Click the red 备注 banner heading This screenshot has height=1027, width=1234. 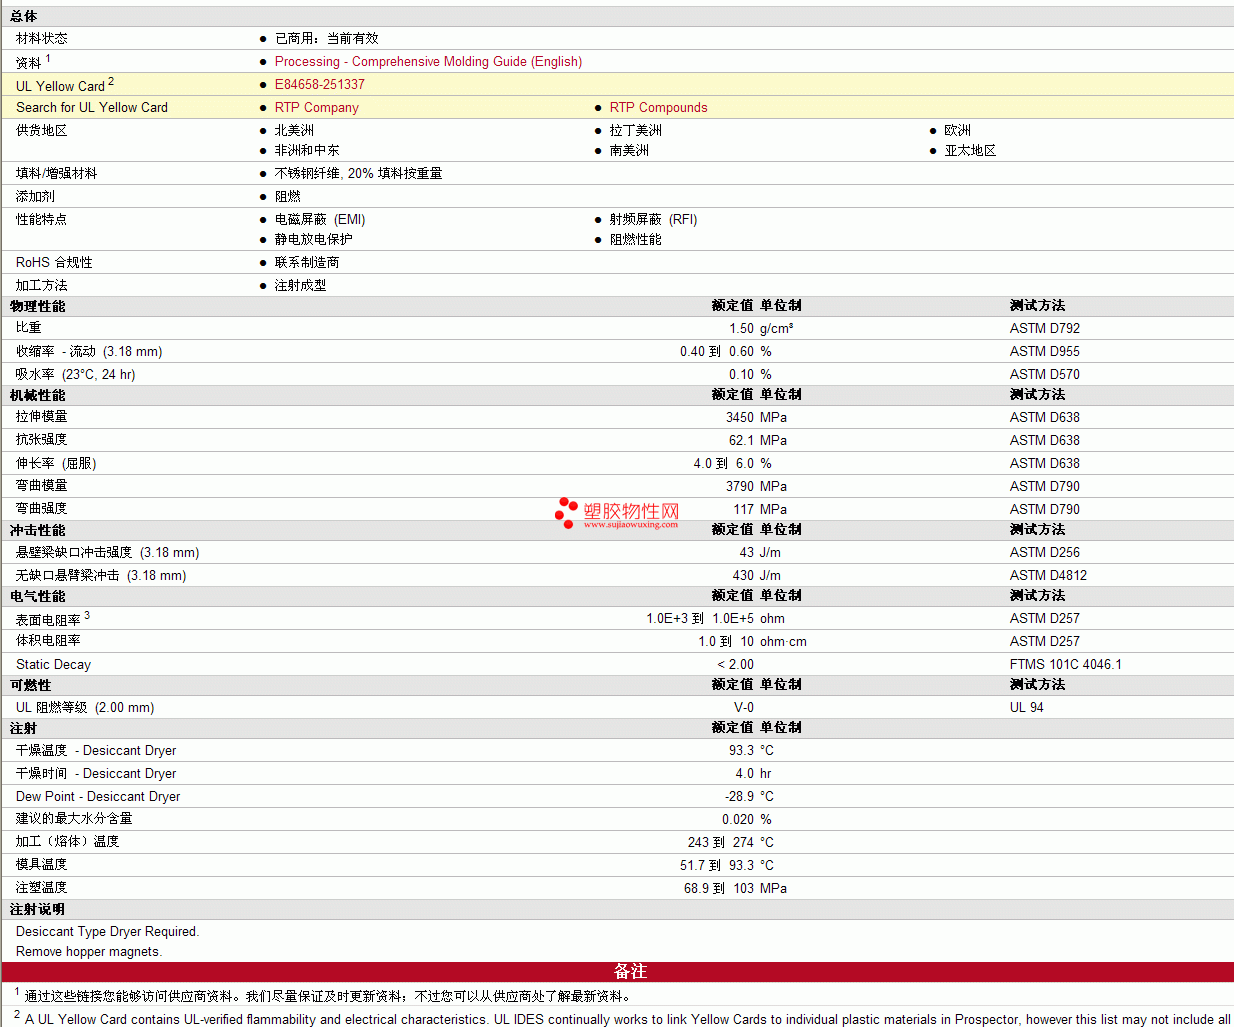(x=630, y=971)
